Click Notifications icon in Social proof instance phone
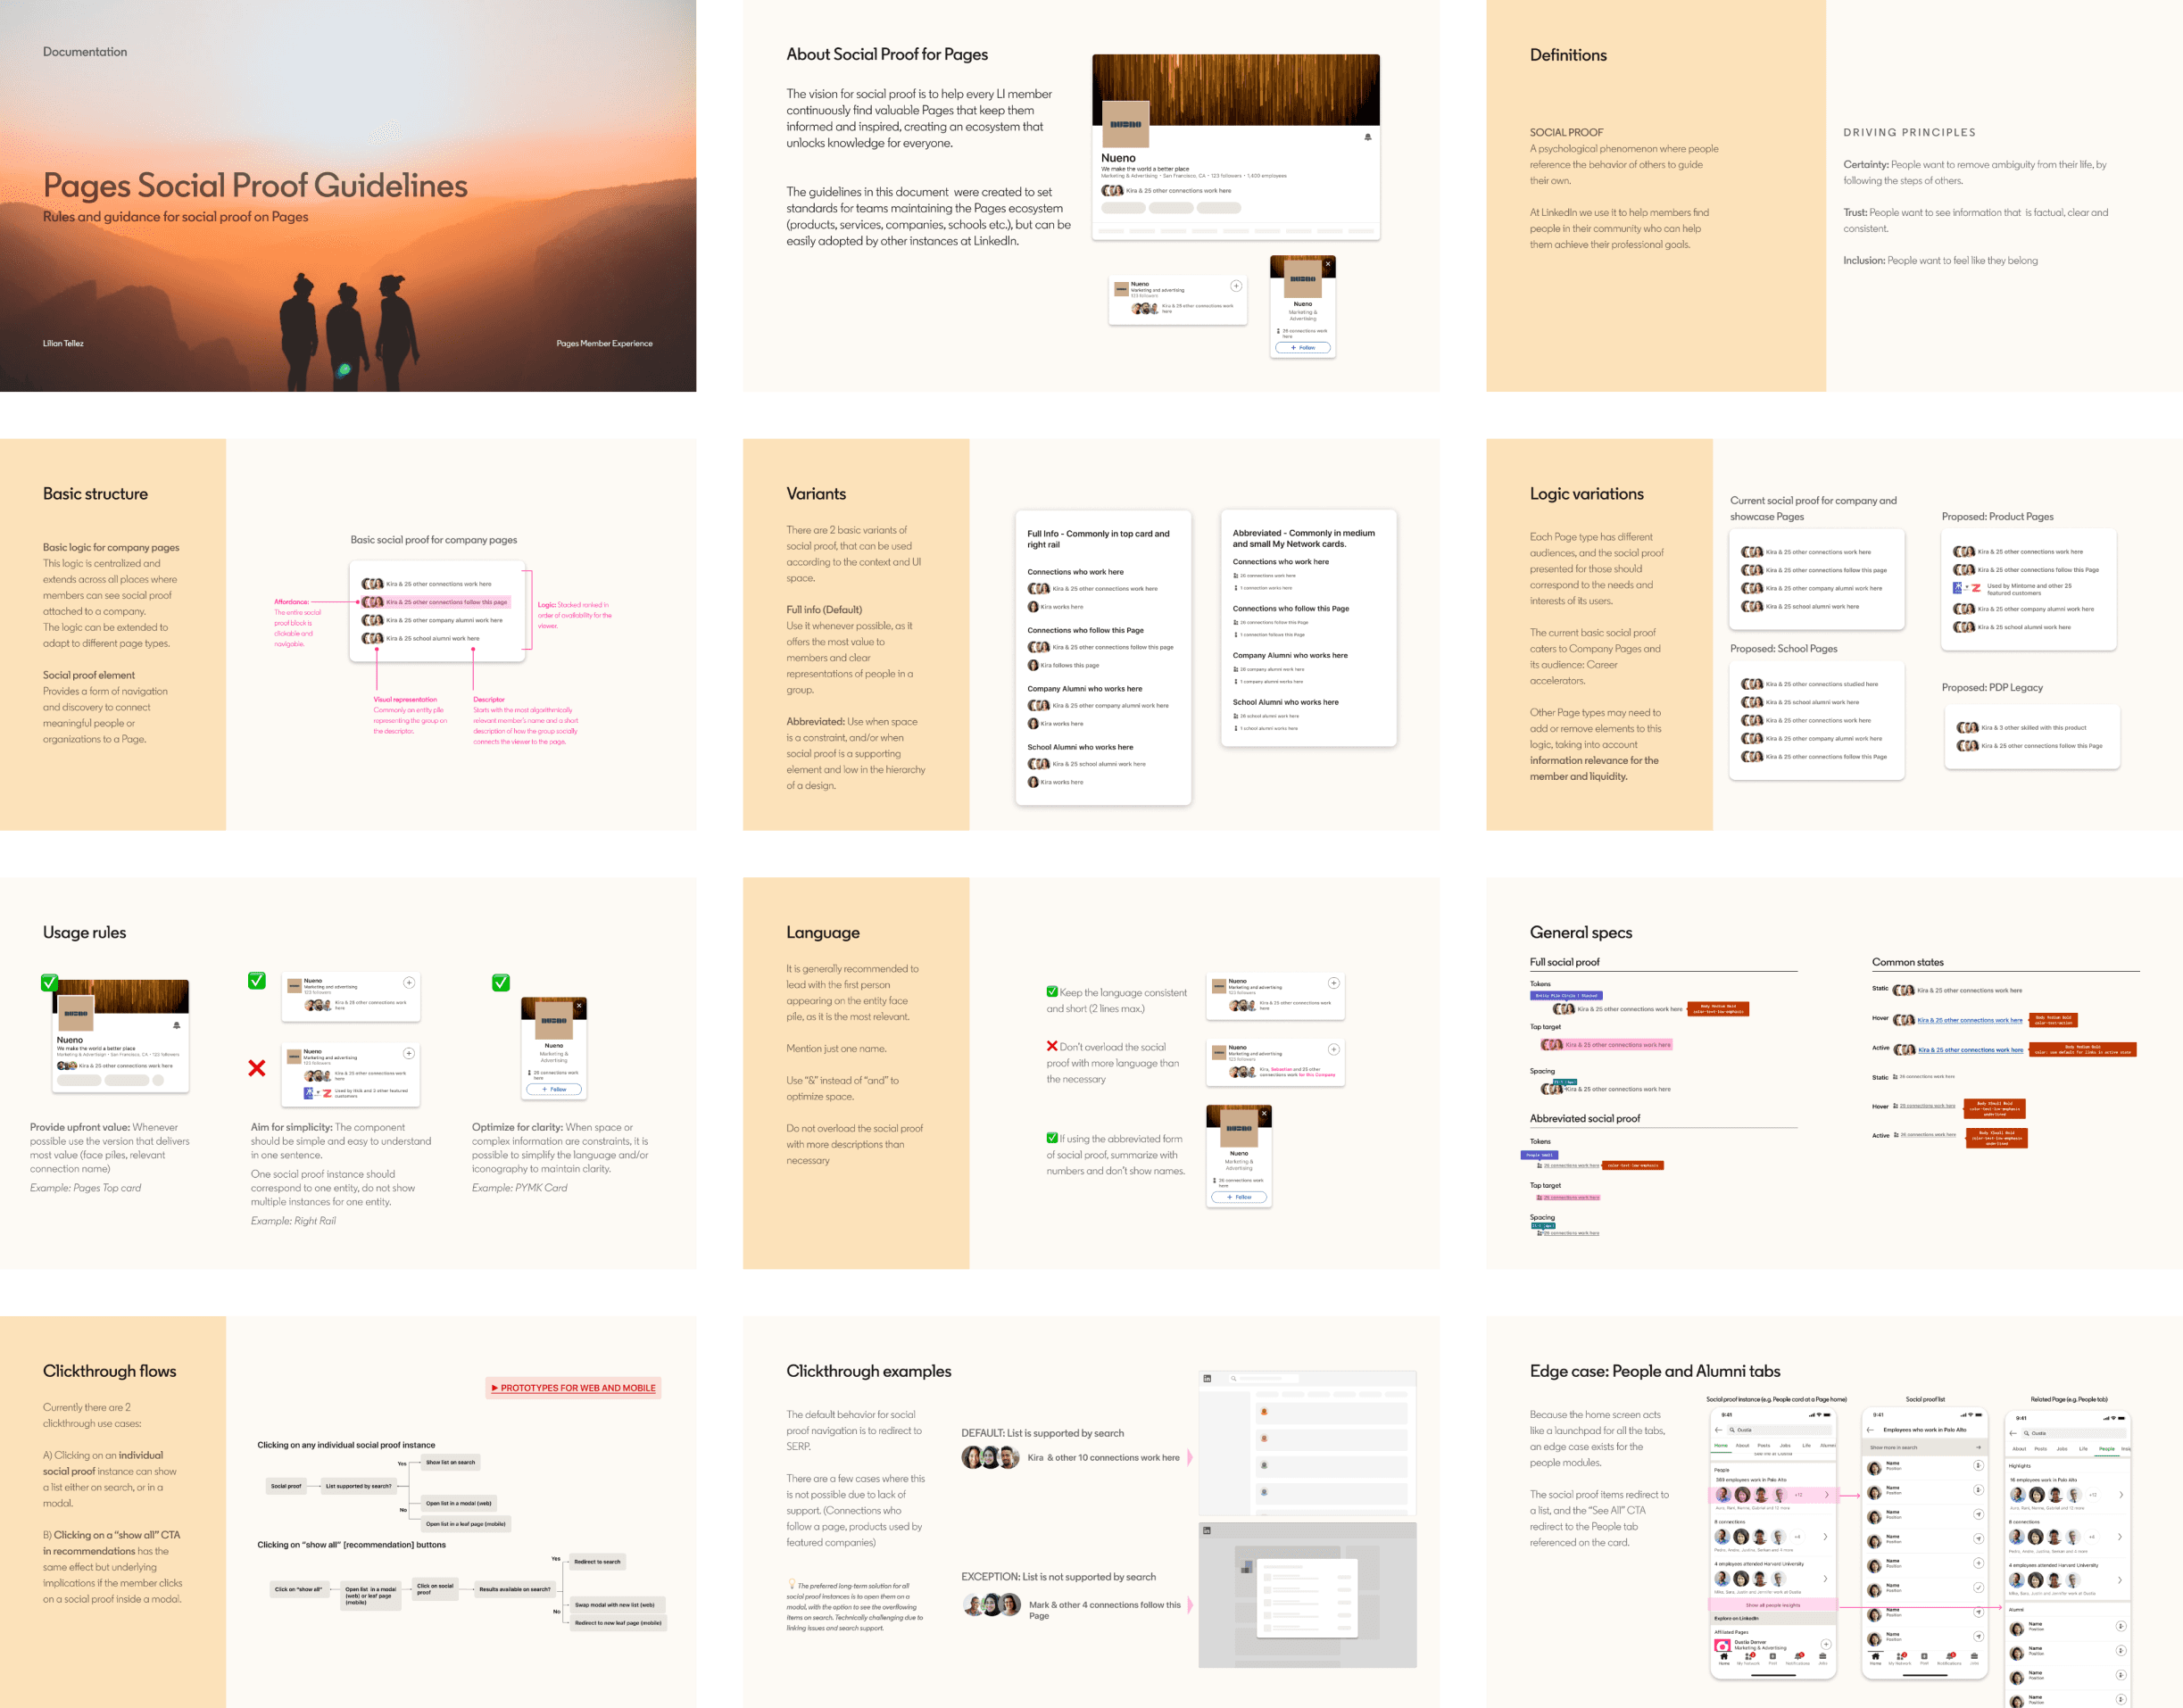Viewport: 2183px width, 1708px height. click(1799, 1657)
